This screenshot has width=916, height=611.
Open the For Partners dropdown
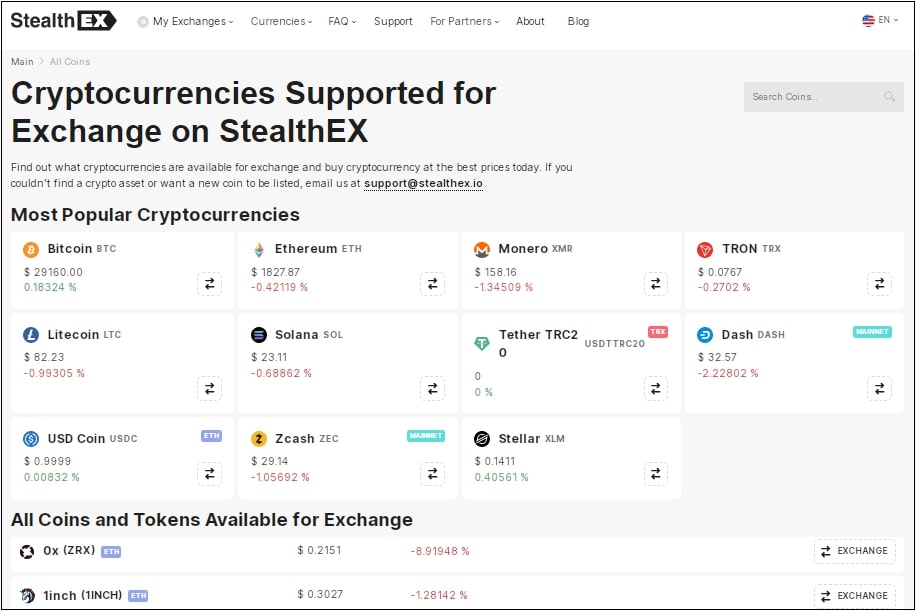(464, 21)
